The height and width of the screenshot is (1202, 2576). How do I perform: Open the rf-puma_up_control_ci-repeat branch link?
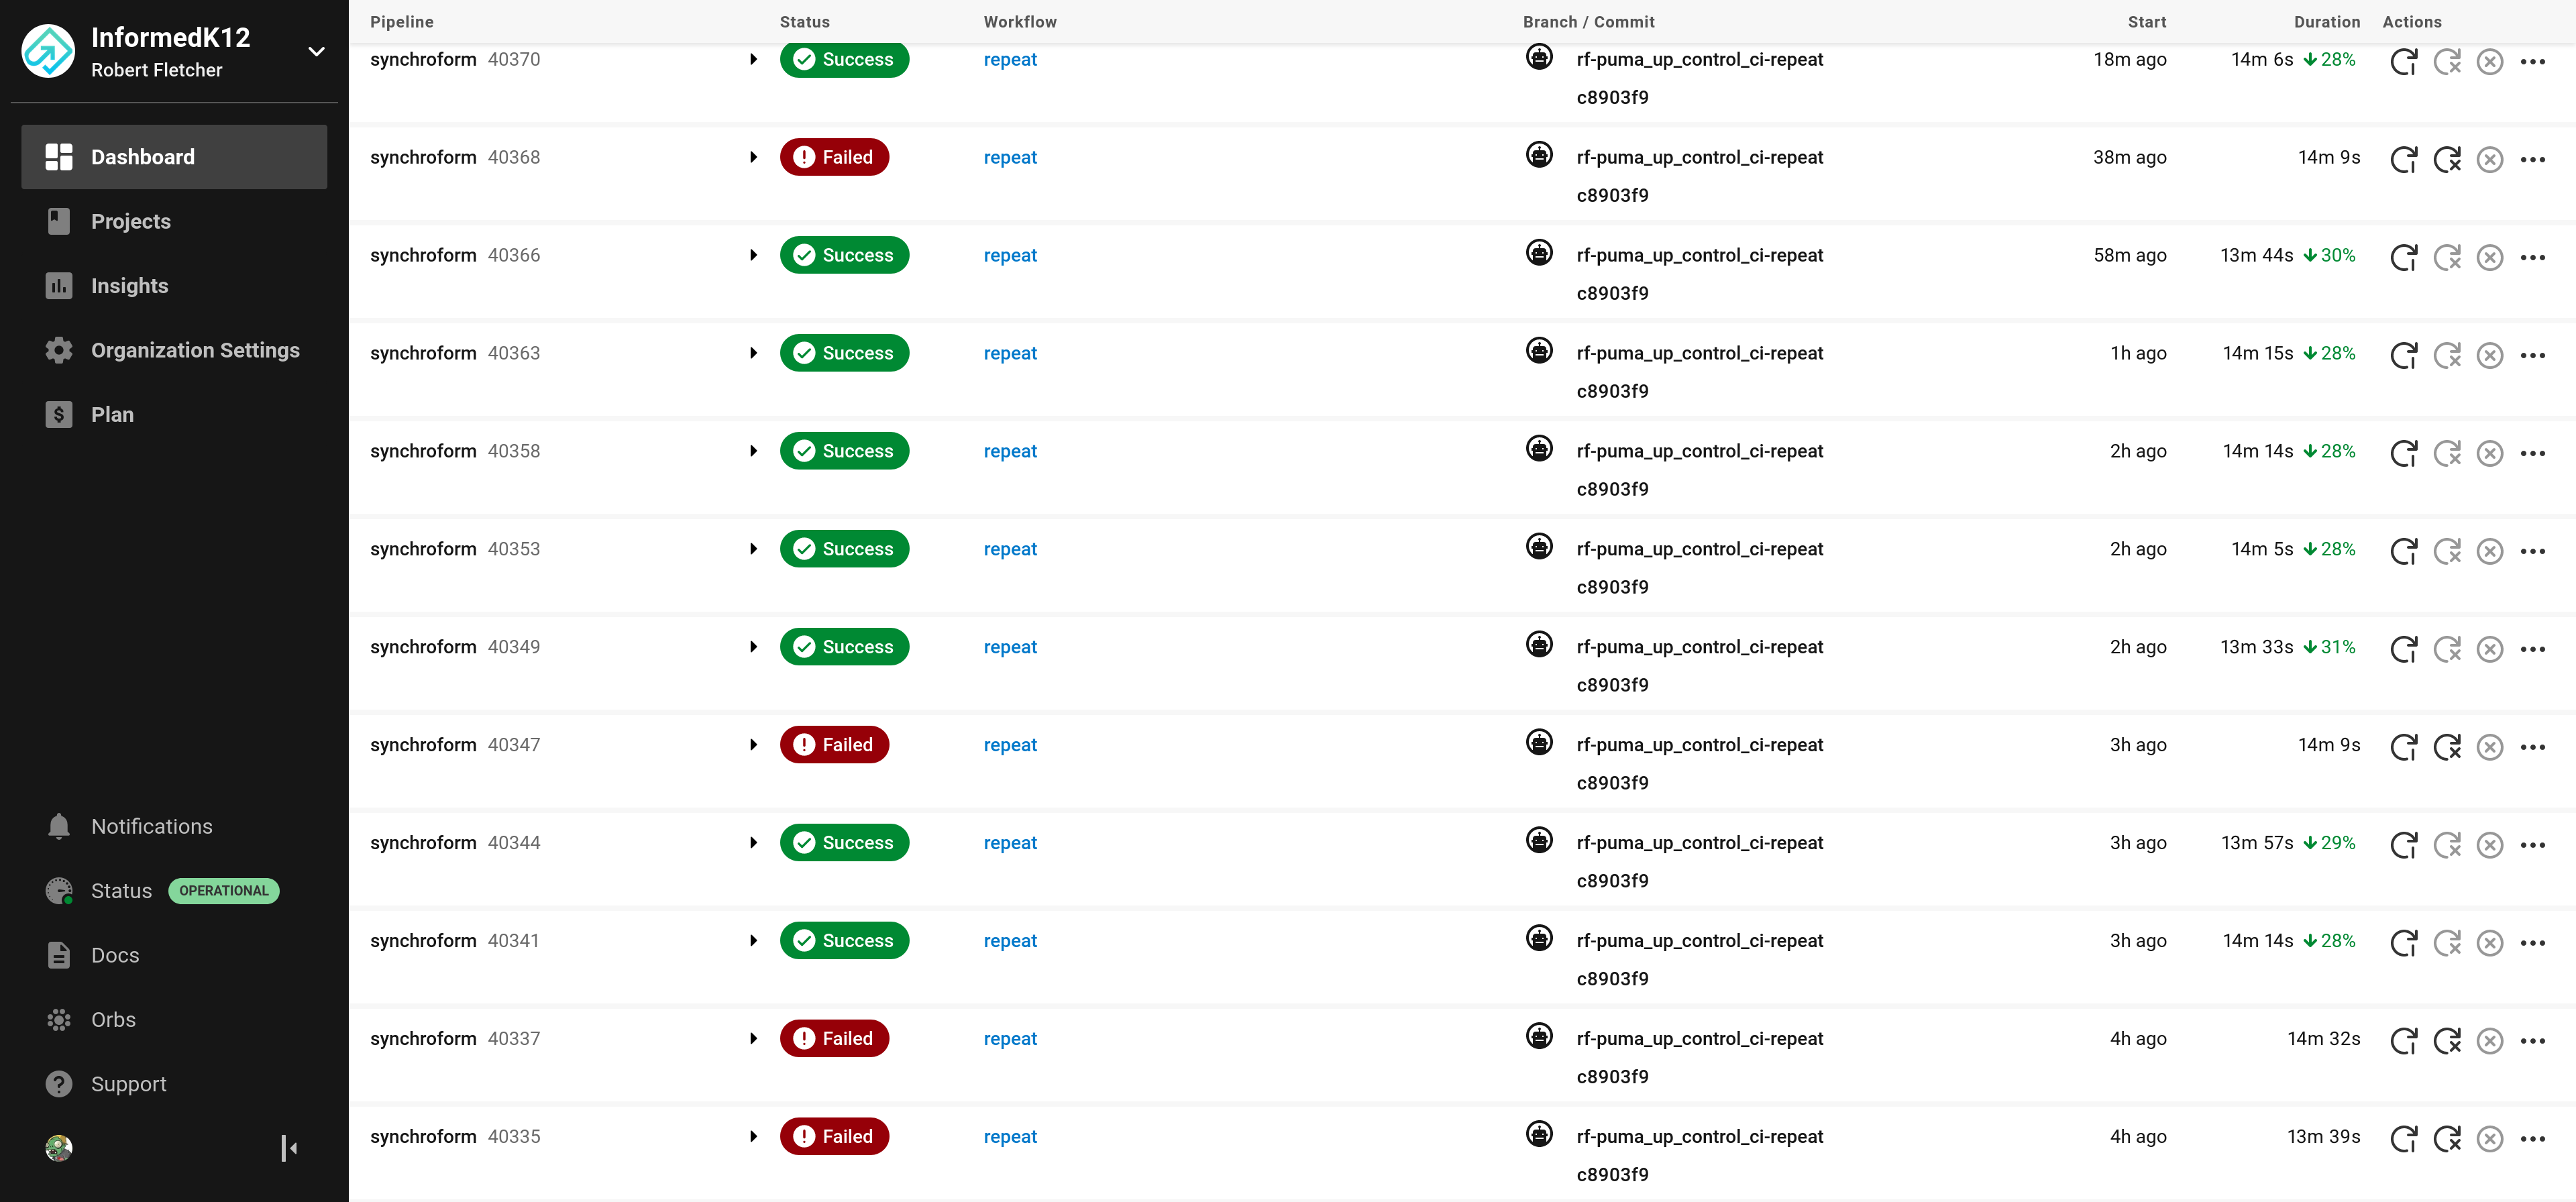(1700, 59)
